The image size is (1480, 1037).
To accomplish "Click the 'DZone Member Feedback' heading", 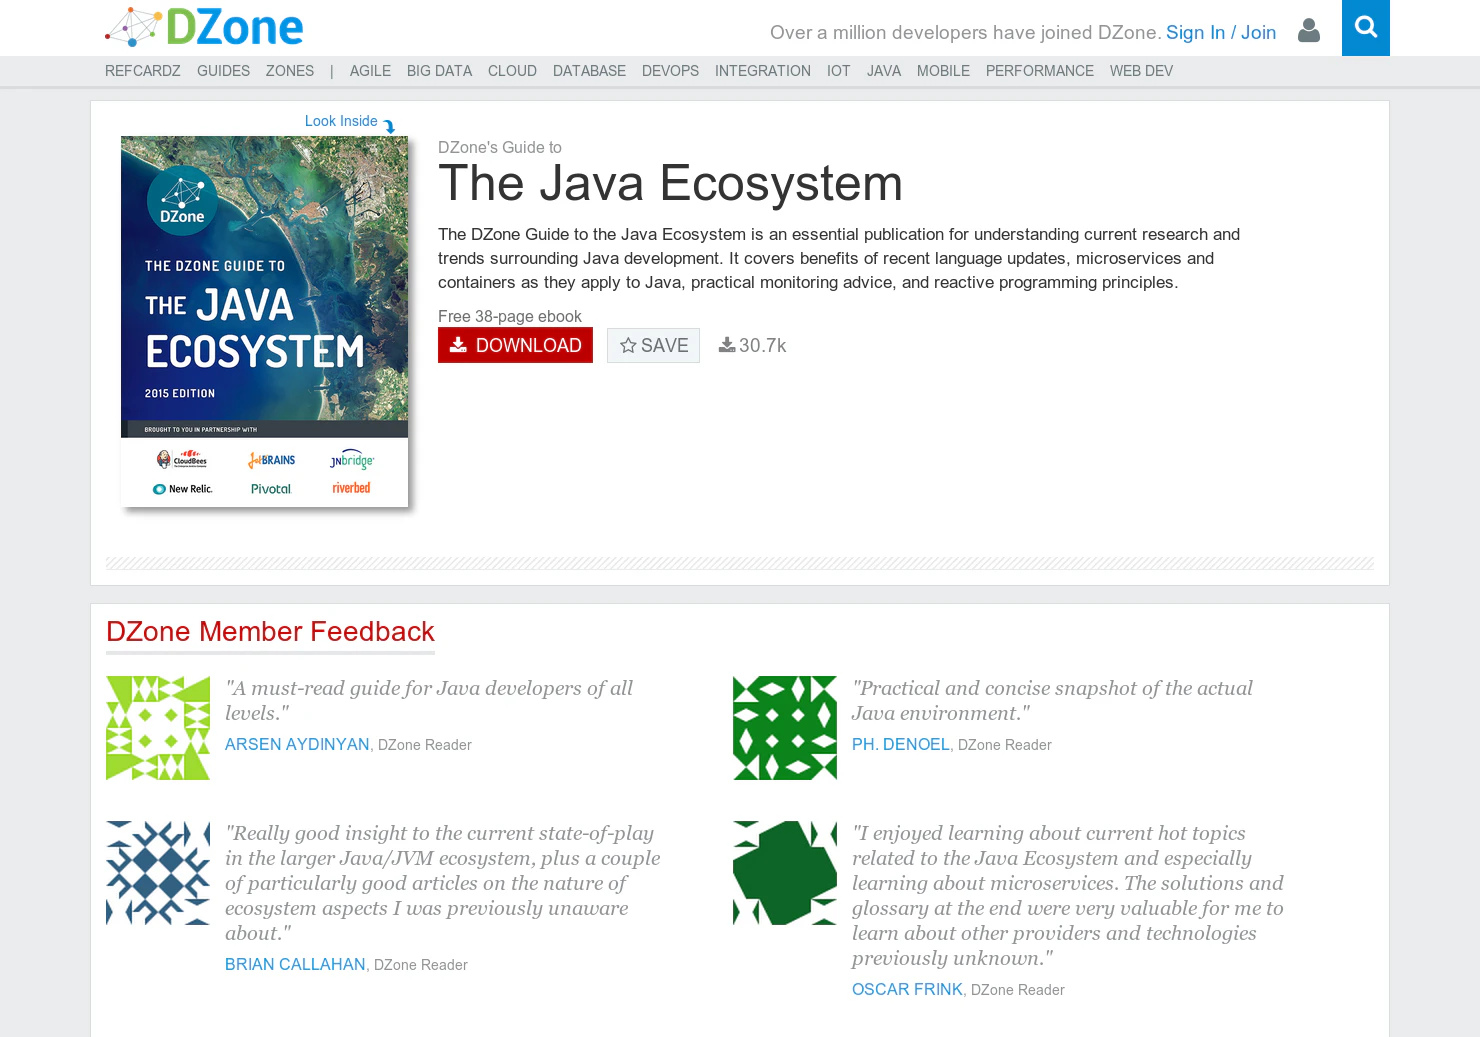I will pos(270,632).
